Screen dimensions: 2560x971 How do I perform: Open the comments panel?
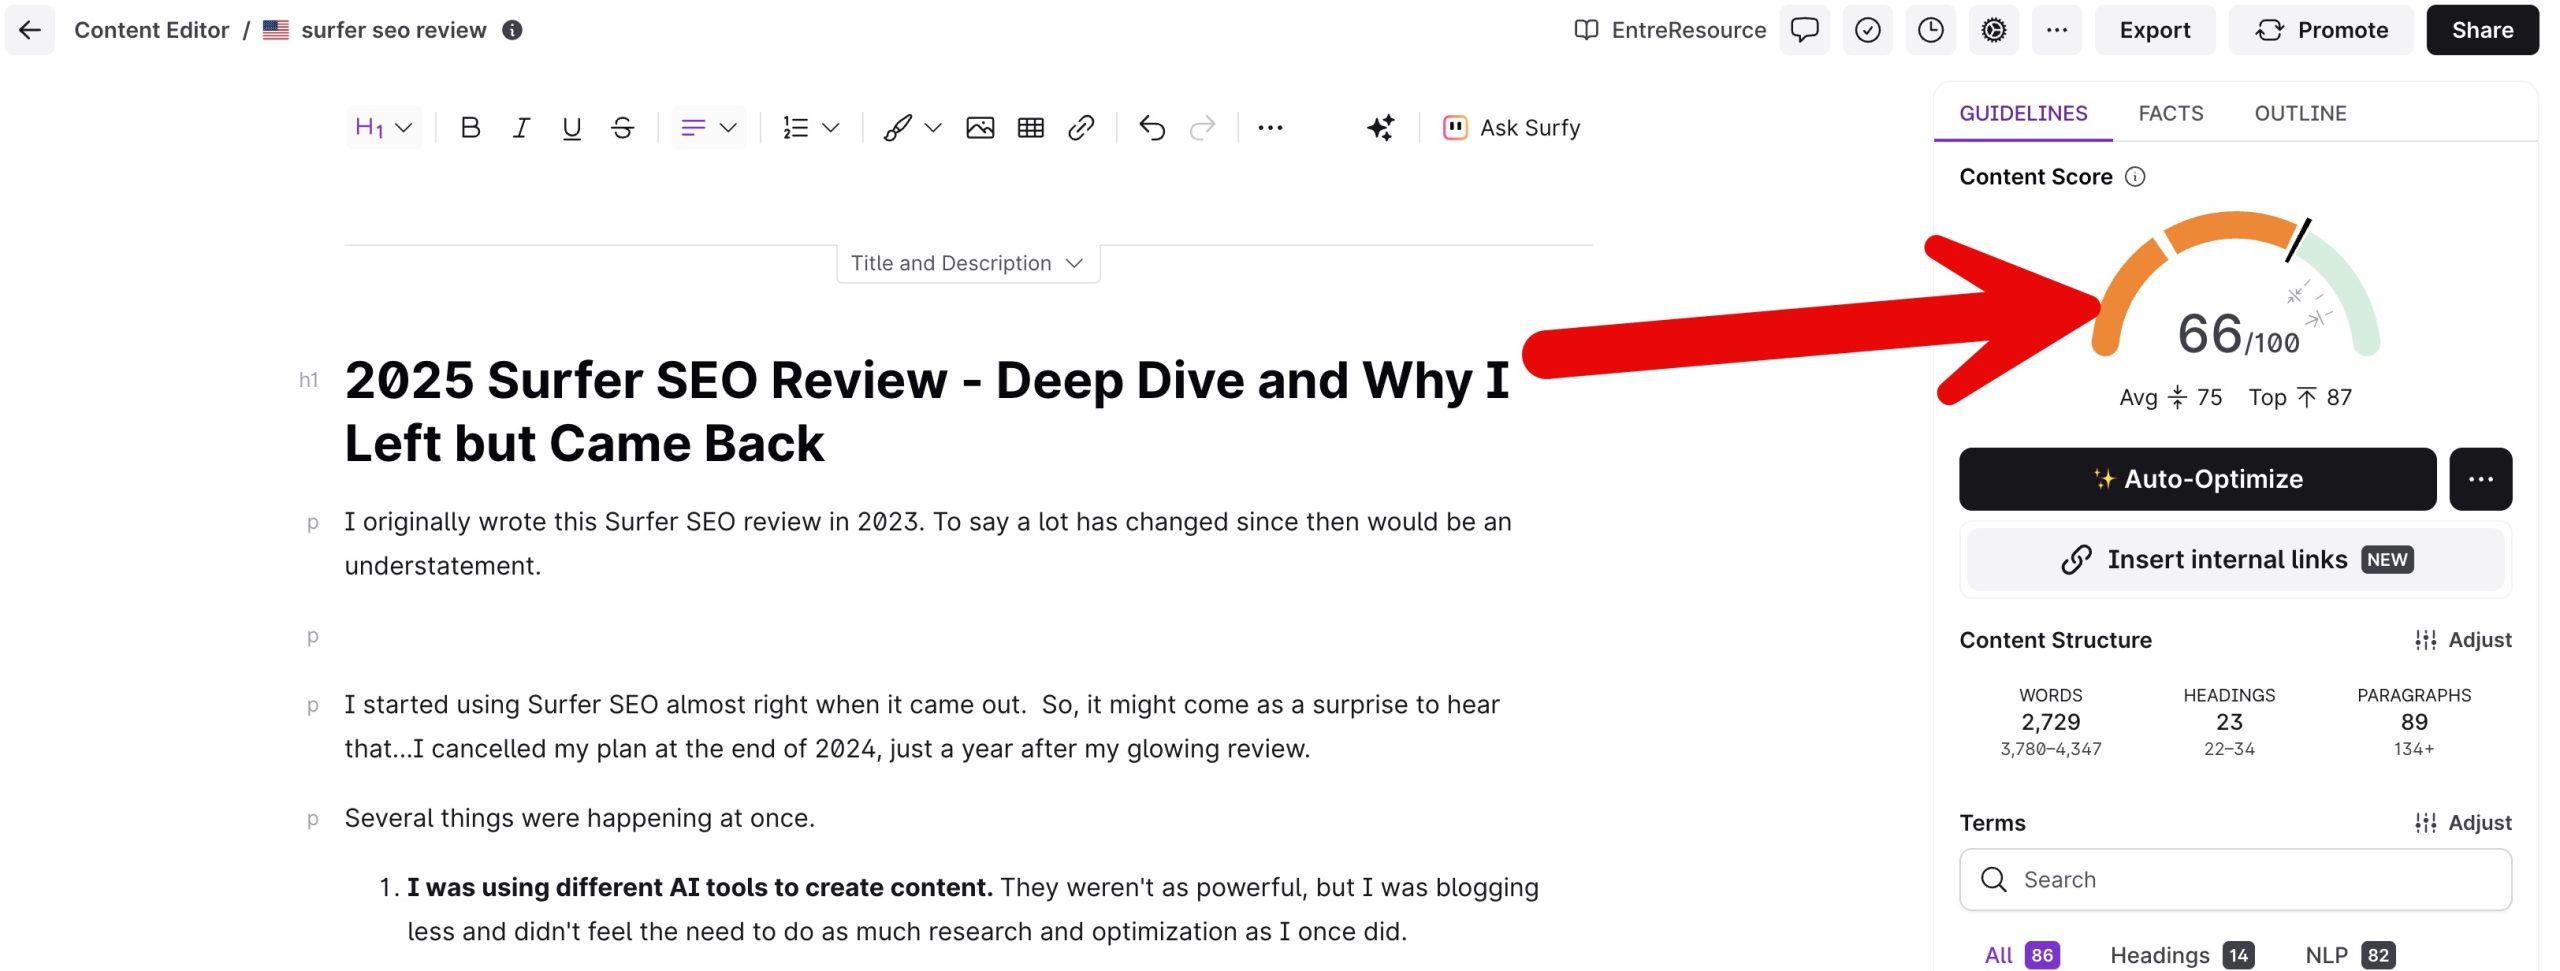click(1805, 30)
